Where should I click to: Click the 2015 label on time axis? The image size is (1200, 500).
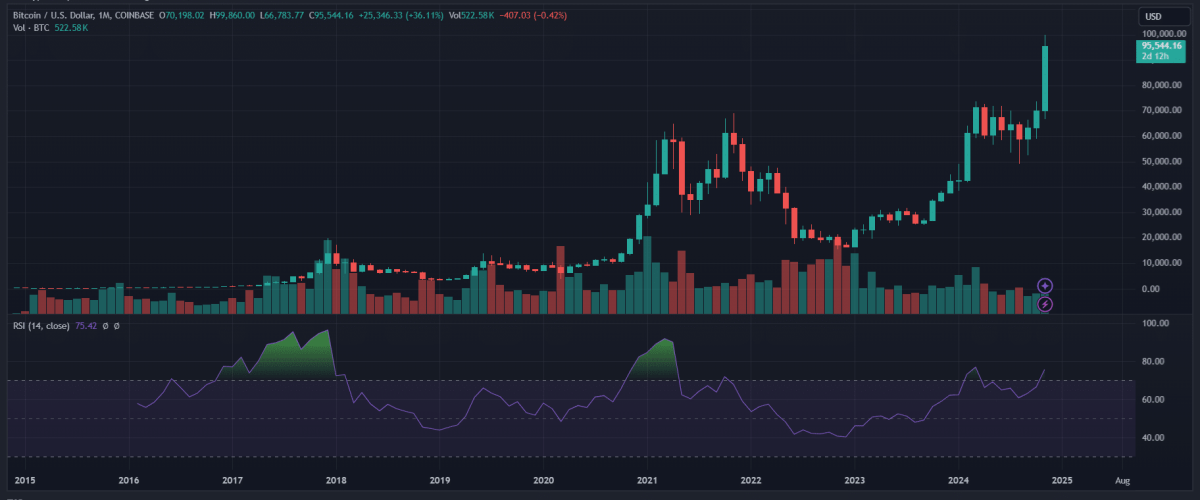(25, 481)
